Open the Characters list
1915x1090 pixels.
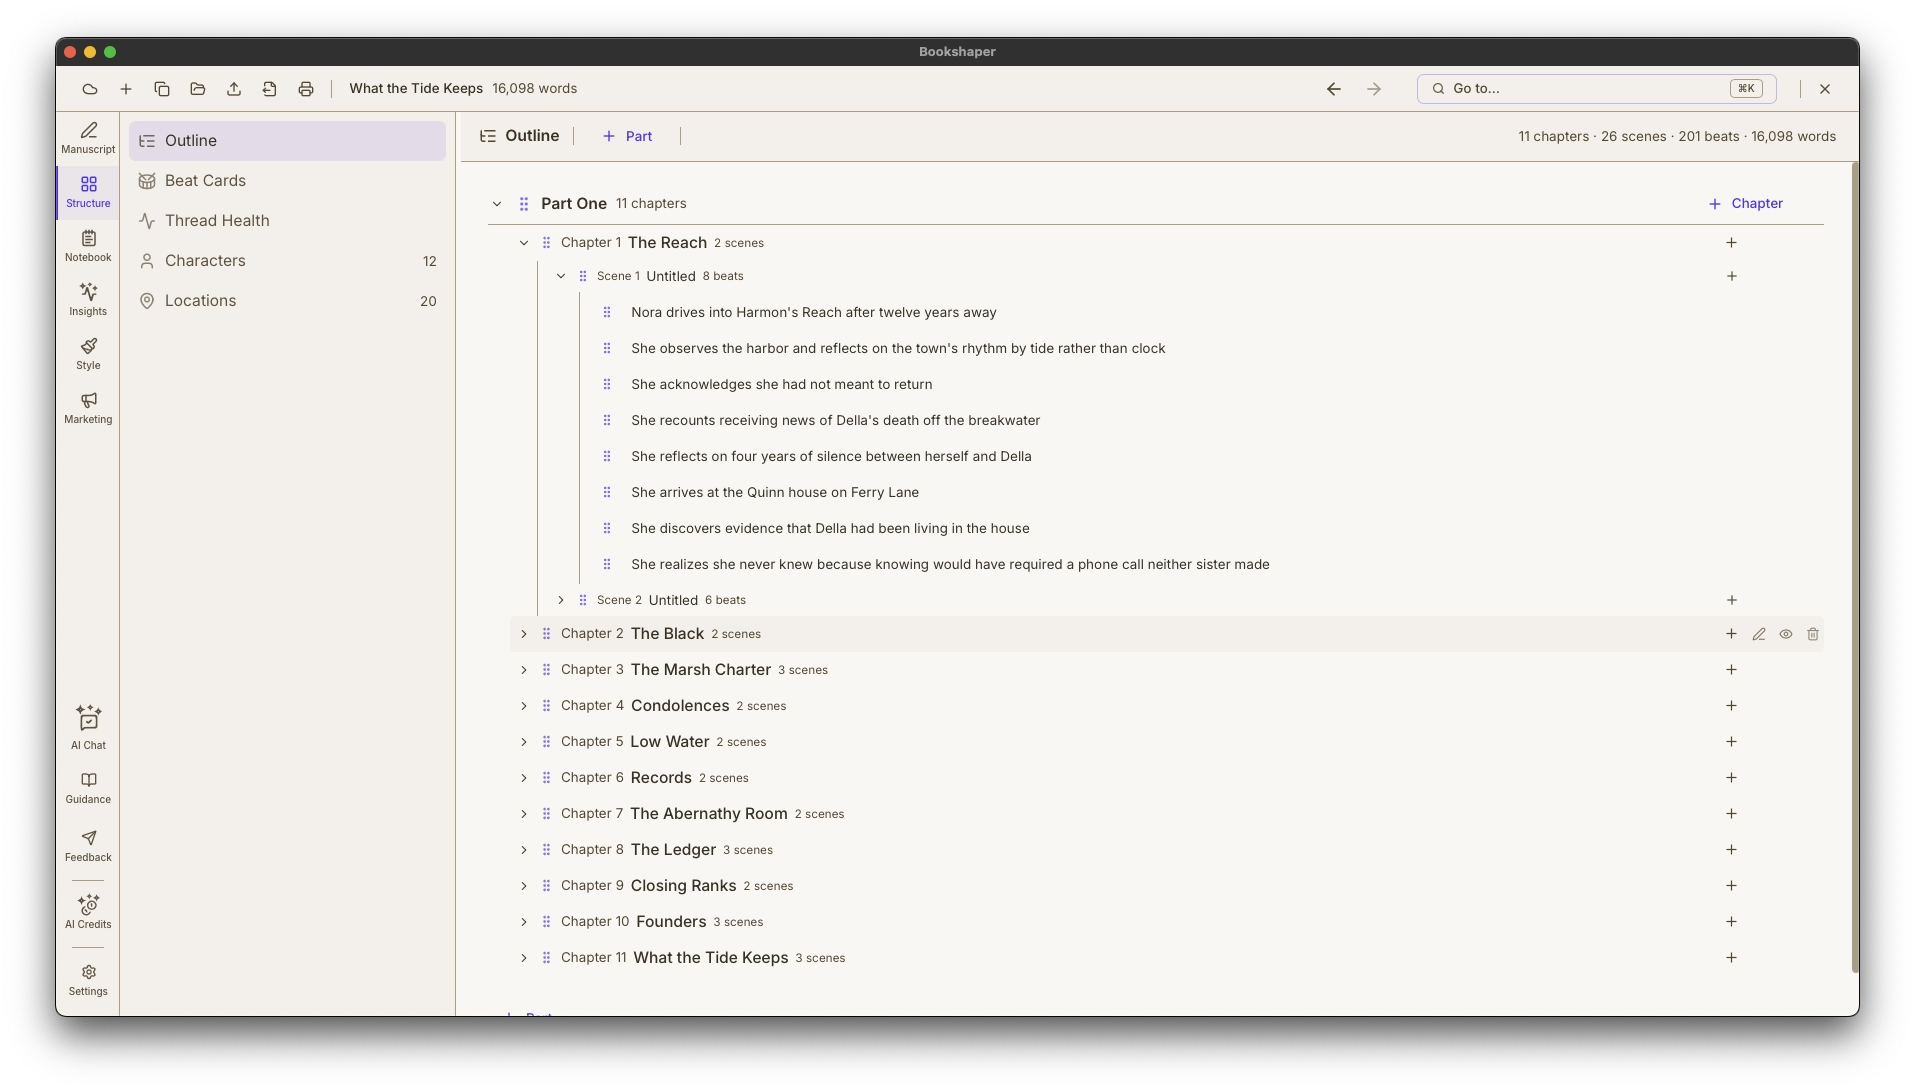pos(287,261)
